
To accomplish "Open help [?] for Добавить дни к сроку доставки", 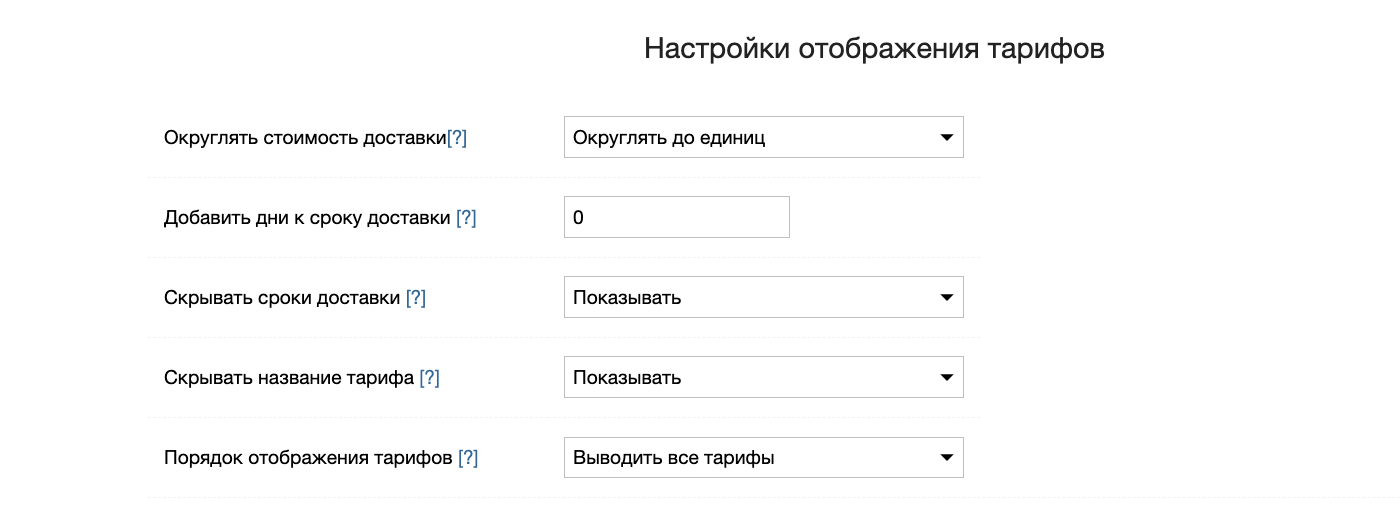I will click(466, 218).
